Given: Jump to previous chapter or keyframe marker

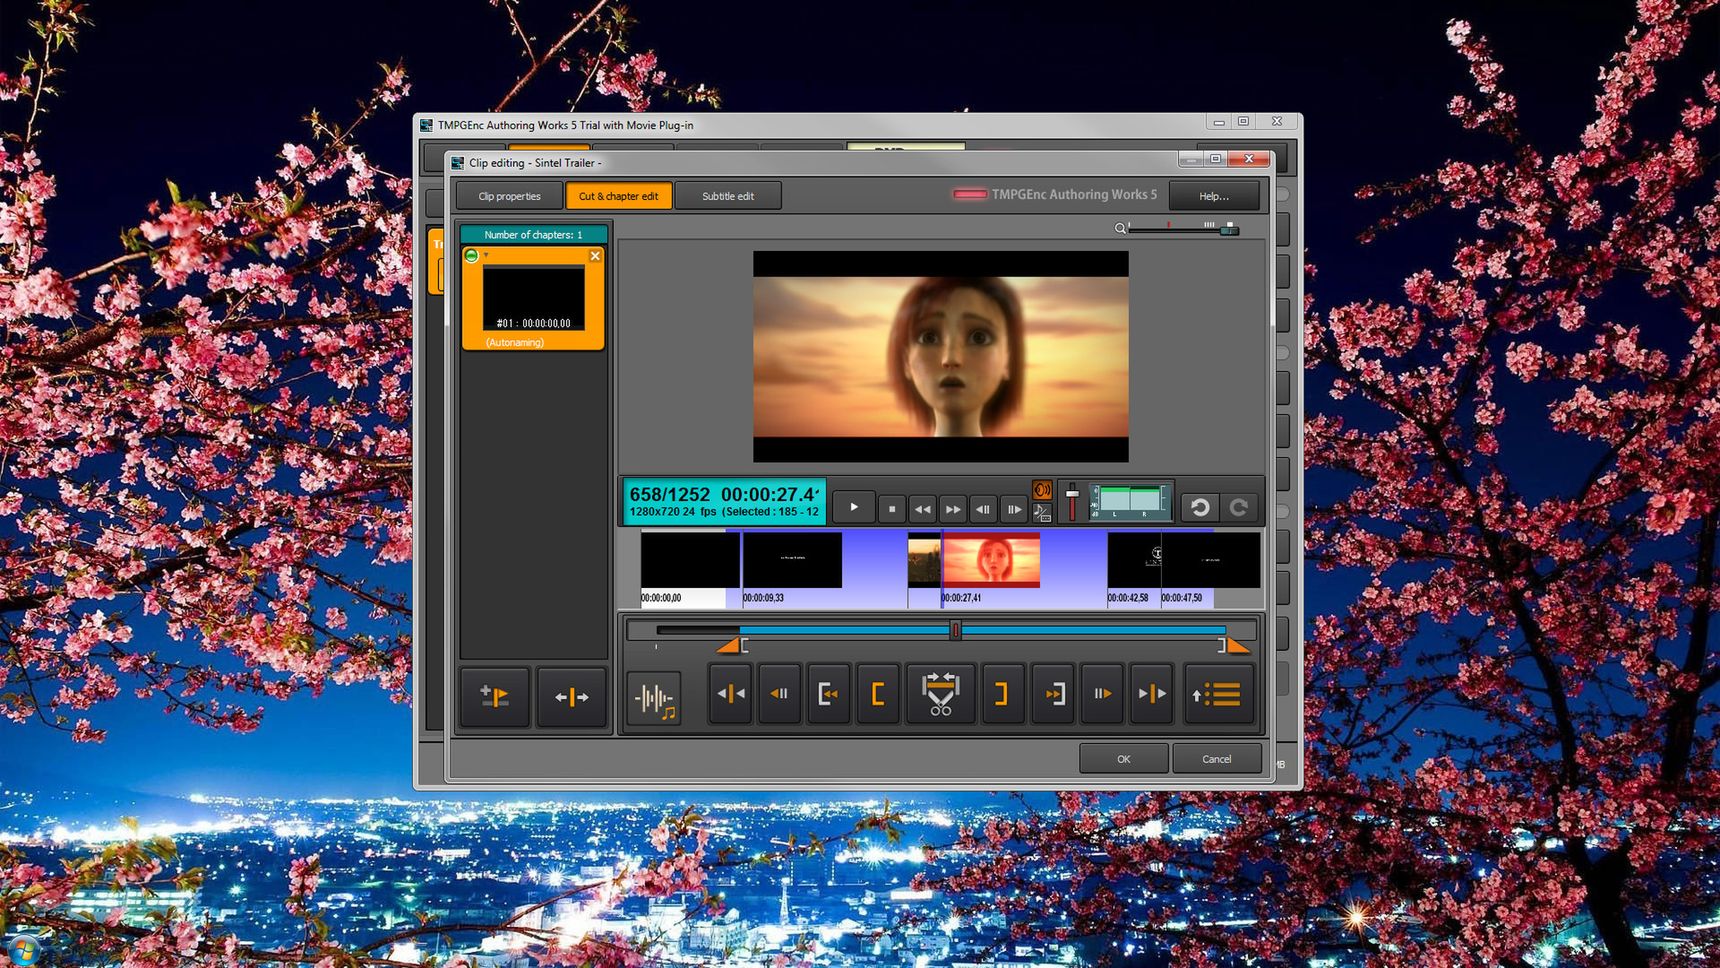Looking at the screenshot, I should click(x=731, y=693).
